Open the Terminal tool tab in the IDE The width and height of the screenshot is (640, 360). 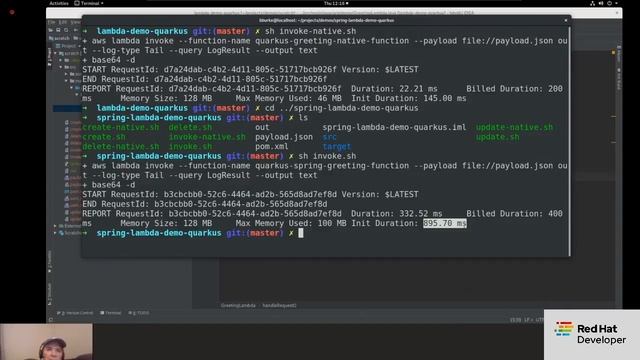(111, 313)
